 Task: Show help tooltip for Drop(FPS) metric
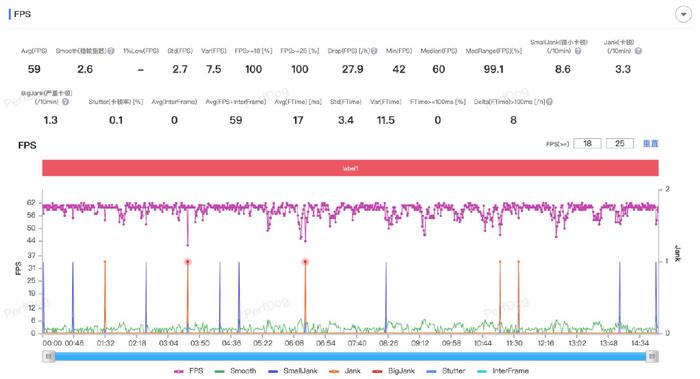(x=374, y=51)
